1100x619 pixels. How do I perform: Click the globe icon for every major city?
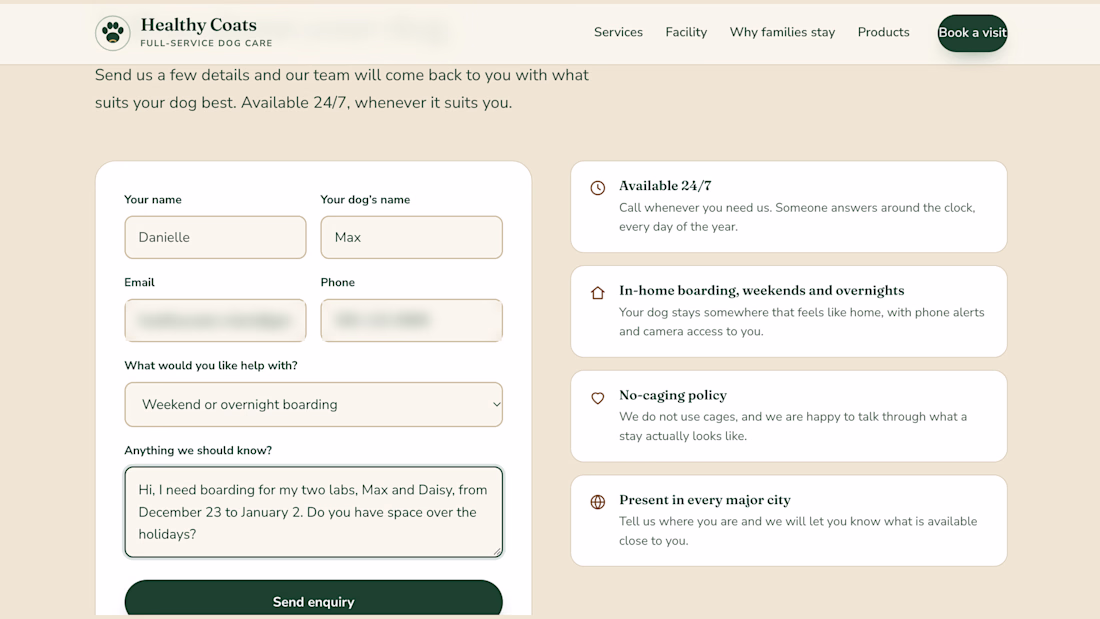click(x=598, y=502)
